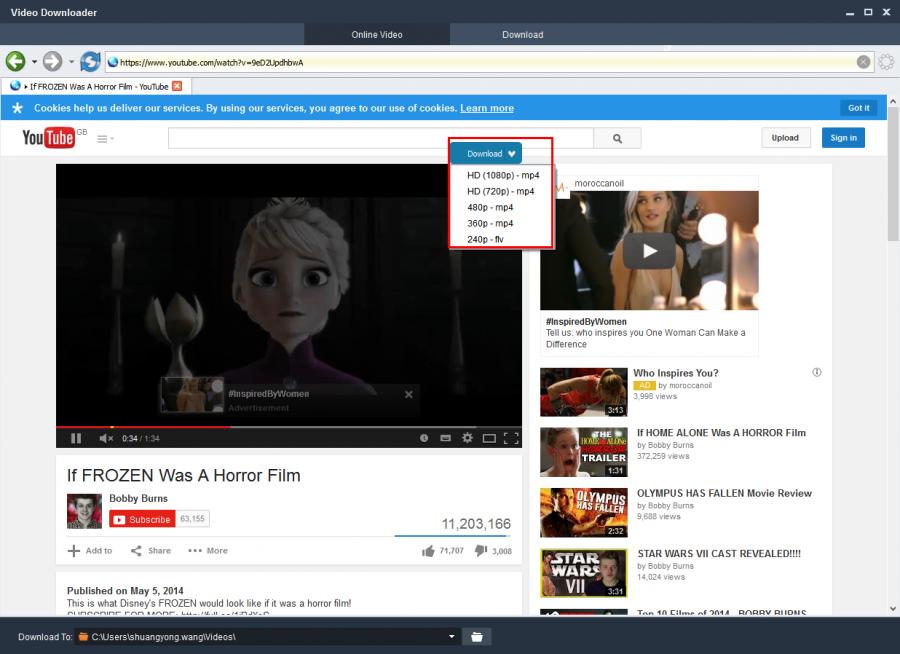Click the browser back arrow icon
This screenshot has width=900, height=654.
pyautogui.click(x=15, y=62)
